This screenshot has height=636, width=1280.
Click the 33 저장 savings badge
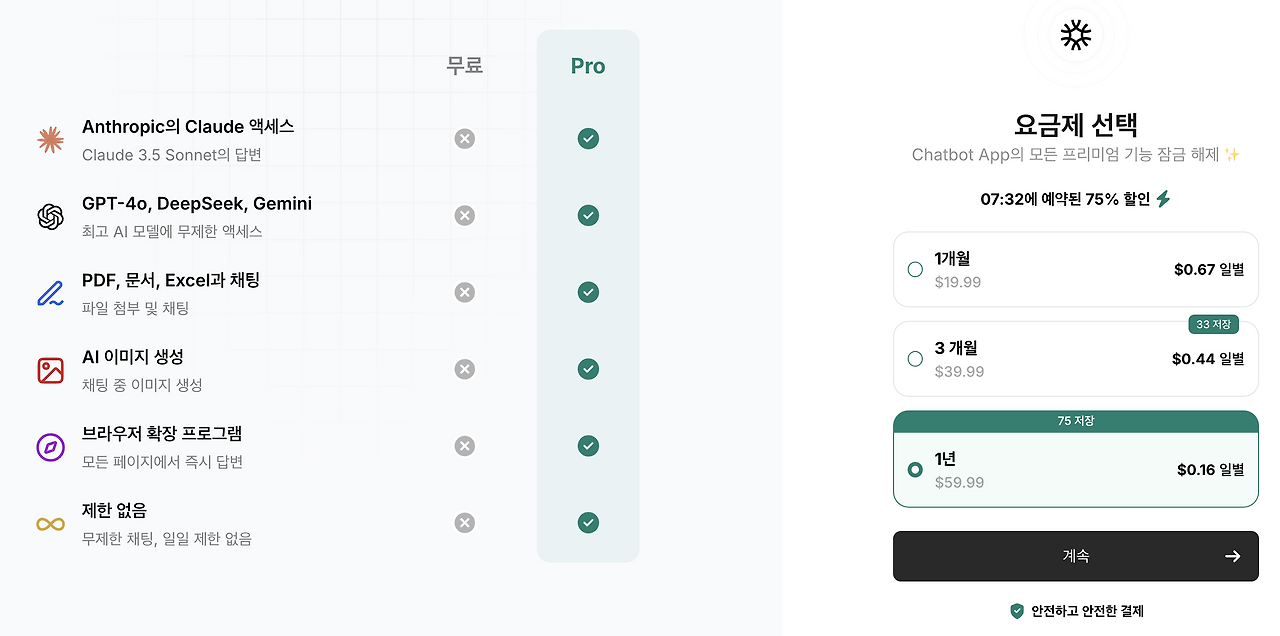click(x=1214, y=324)
